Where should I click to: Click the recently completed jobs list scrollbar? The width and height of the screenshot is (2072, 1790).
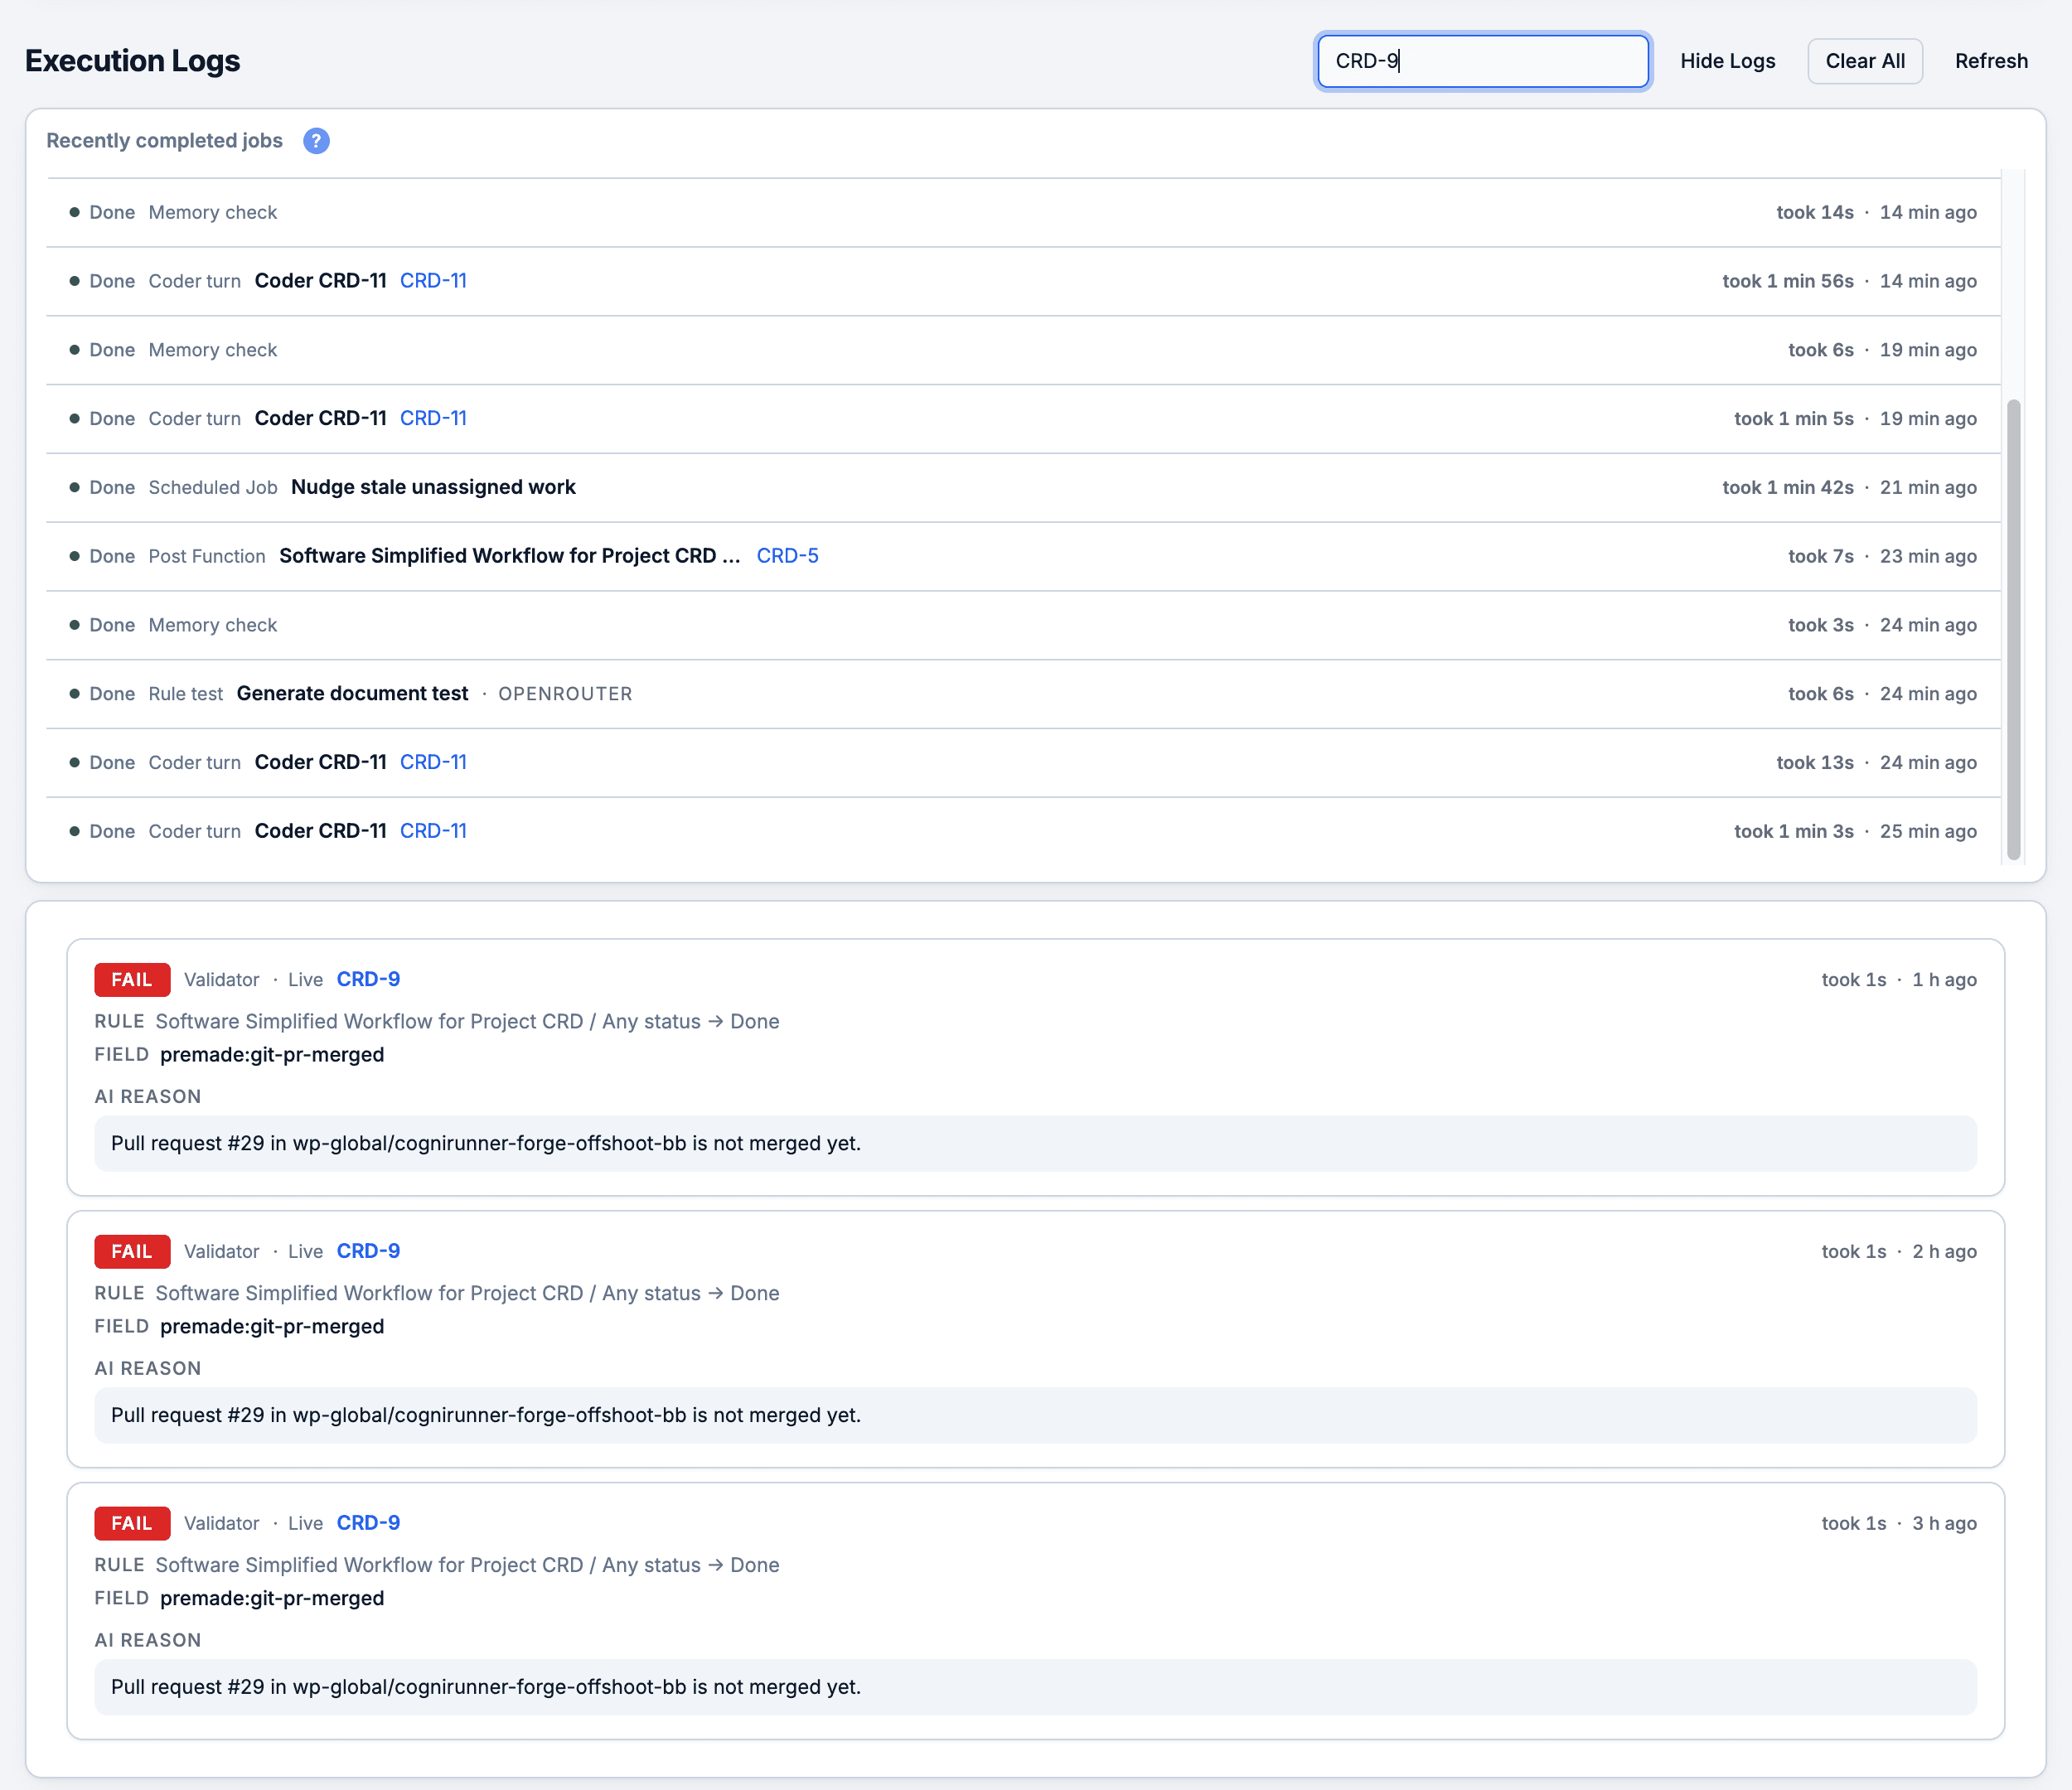tap(2013, 629)
